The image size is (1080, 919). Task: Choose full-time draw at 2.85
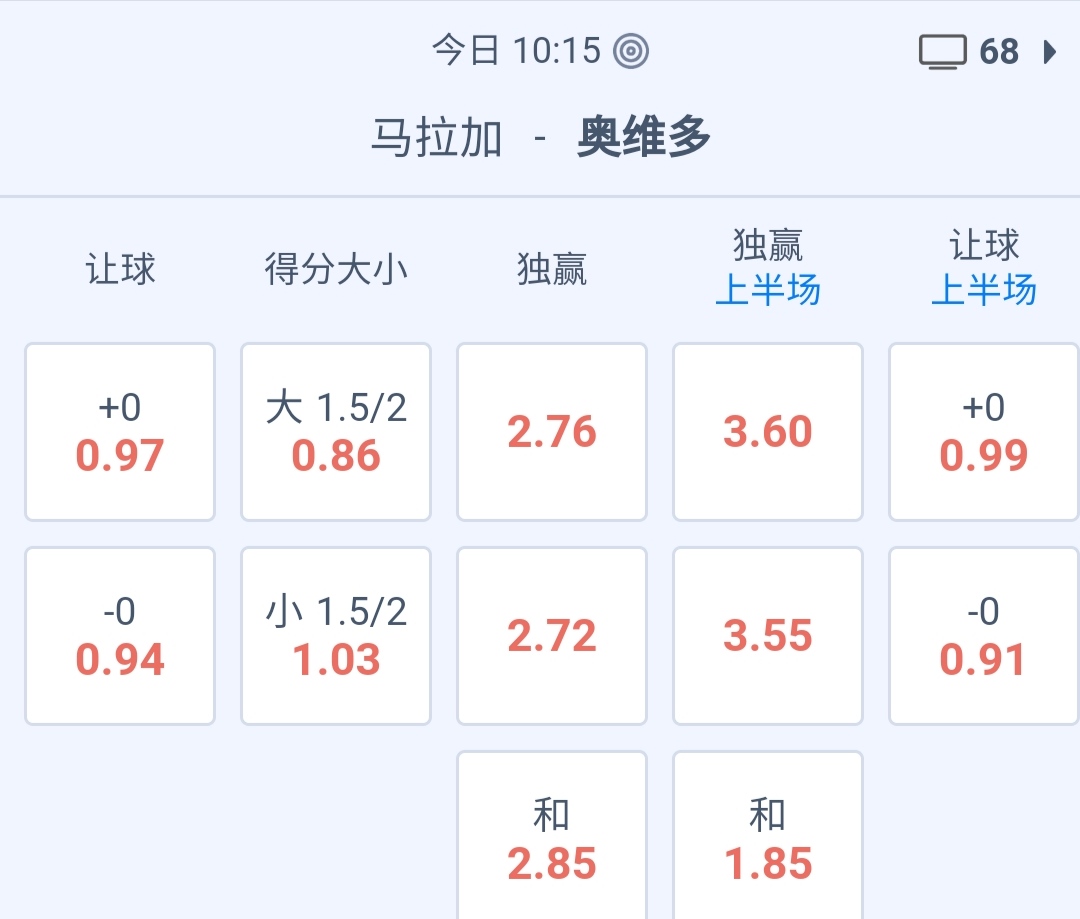coord(552,840)
